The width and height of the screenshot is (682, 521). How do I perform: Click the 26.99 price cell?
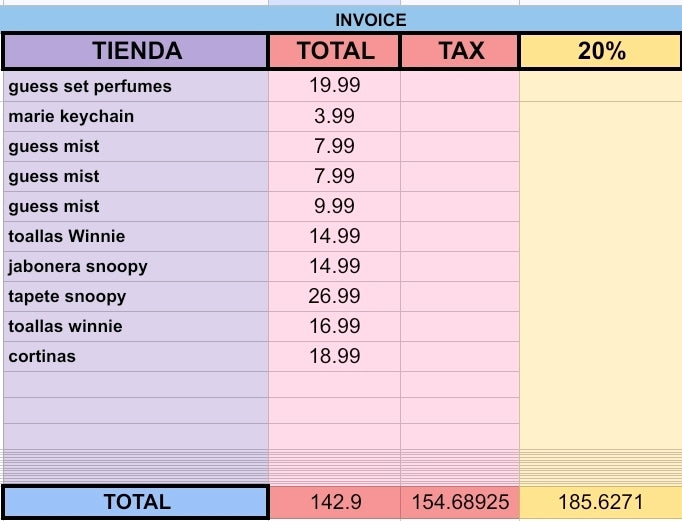click(334, 296)
